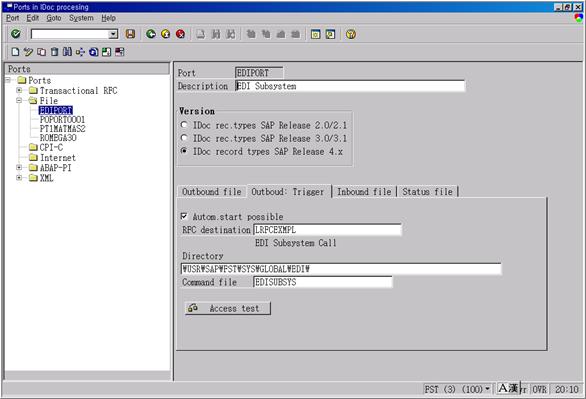Click the green checkmark Enter icon
The image size is (586, 399).
[16, 34]
